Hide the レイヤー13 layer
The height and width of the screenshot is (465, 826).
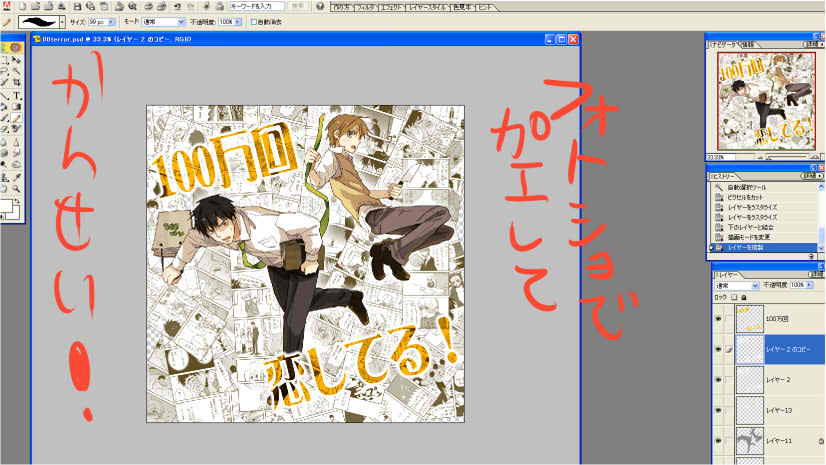click(x=718, y=410)
